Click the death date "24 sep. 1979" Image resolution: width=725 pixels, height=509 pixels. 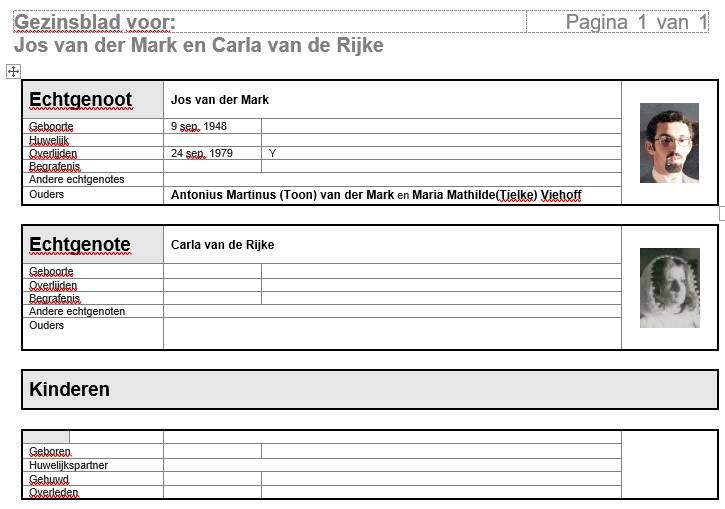[202, 153]
